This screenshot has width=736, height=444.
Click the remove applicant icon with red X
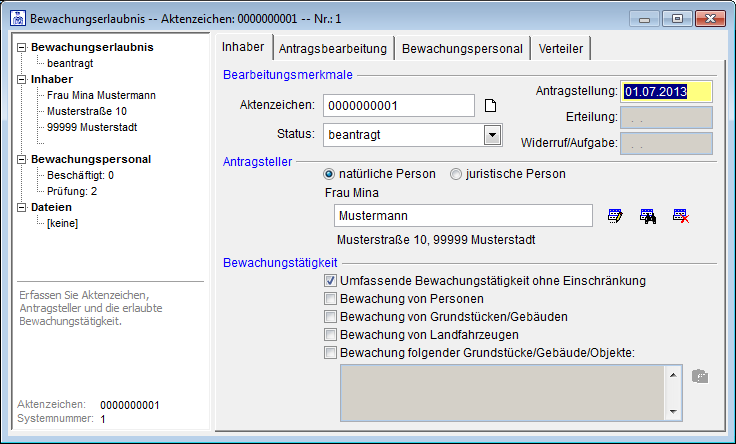point(681,215)
